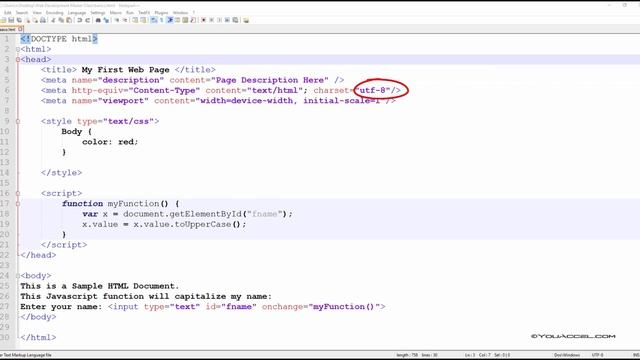Open the Settings menu
This screenshot has width=640, height=360.
tap(98, 13)
